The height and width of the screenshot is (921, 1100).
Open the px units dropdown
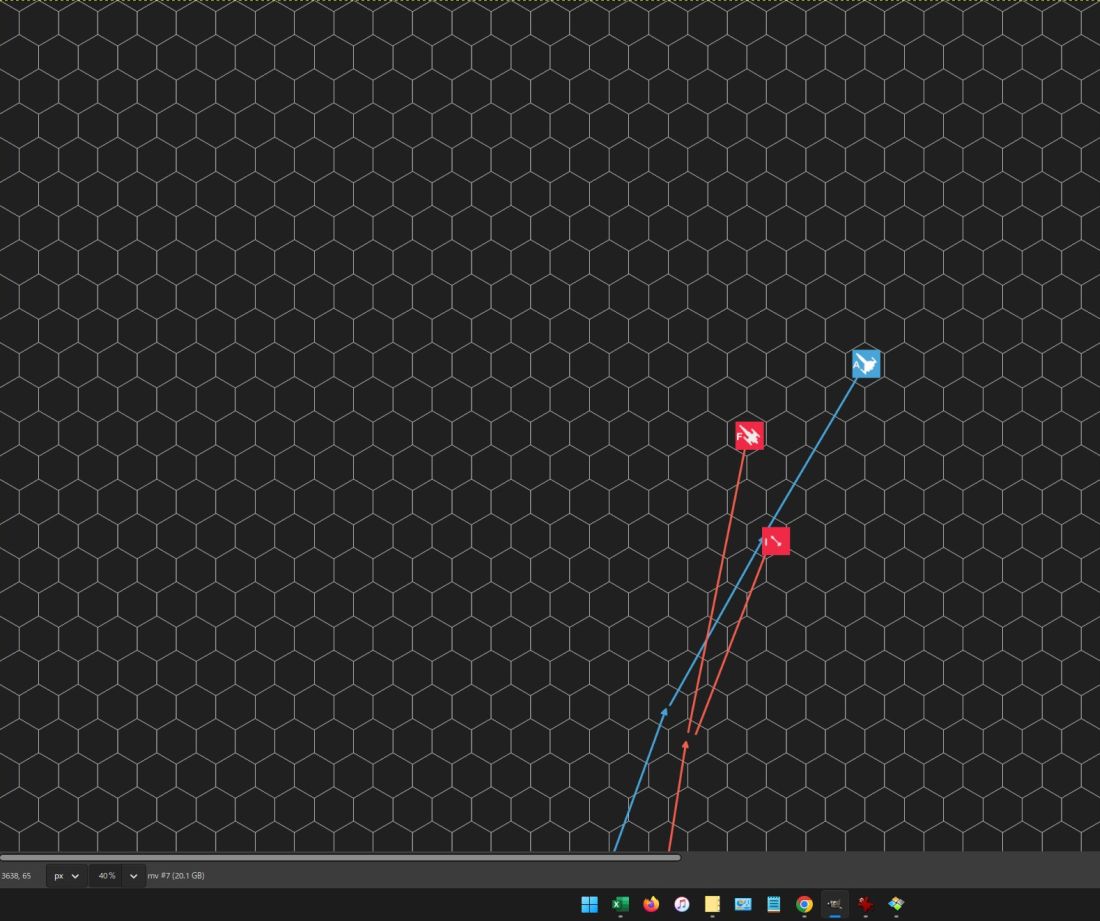66,876
